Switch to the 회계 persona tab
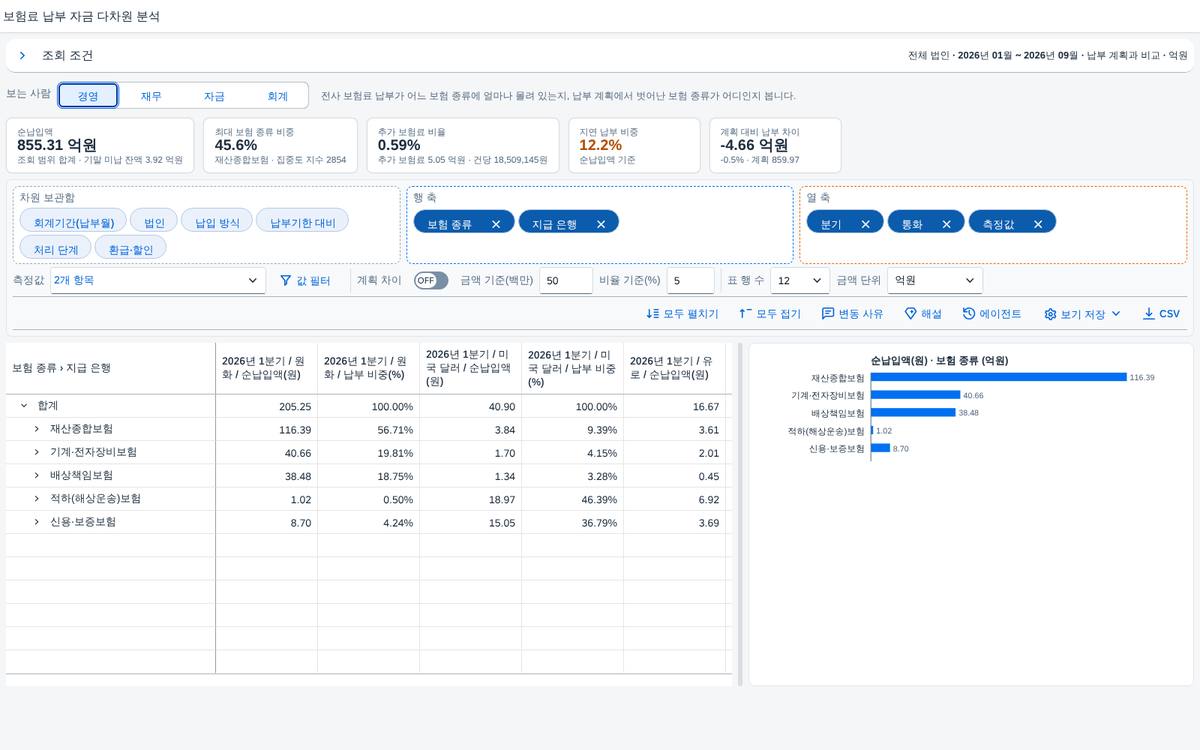This screenshot has width=1200, height=750. coord(277,96)
